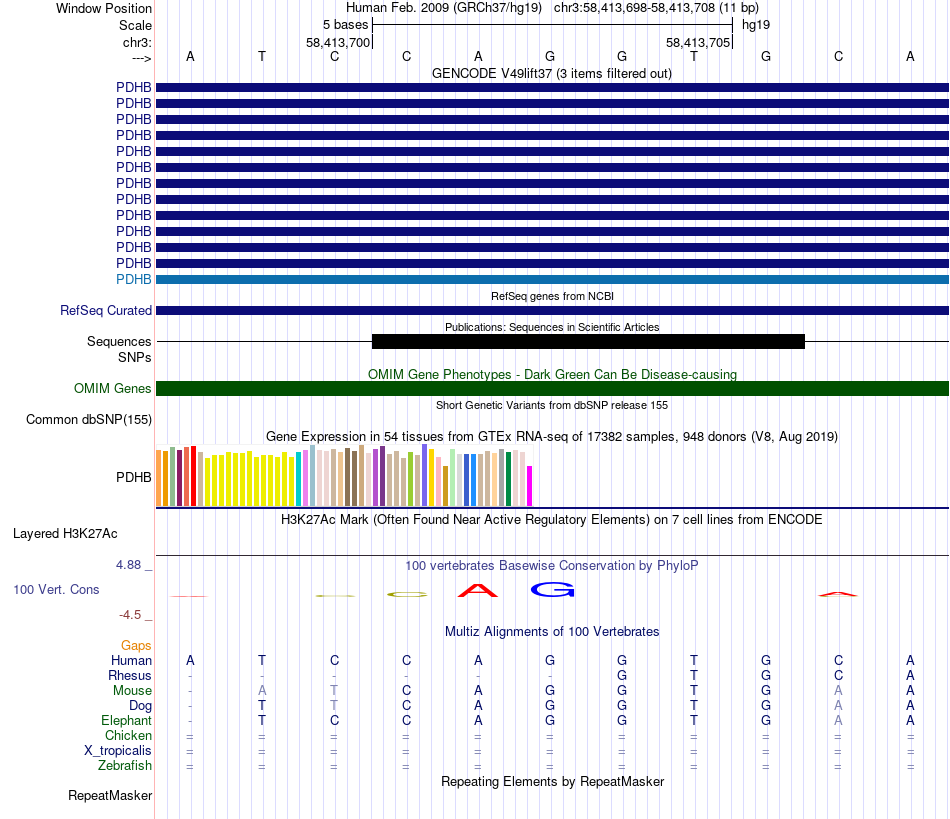
Task: Click the Window Position label
Action: point(104,8)
